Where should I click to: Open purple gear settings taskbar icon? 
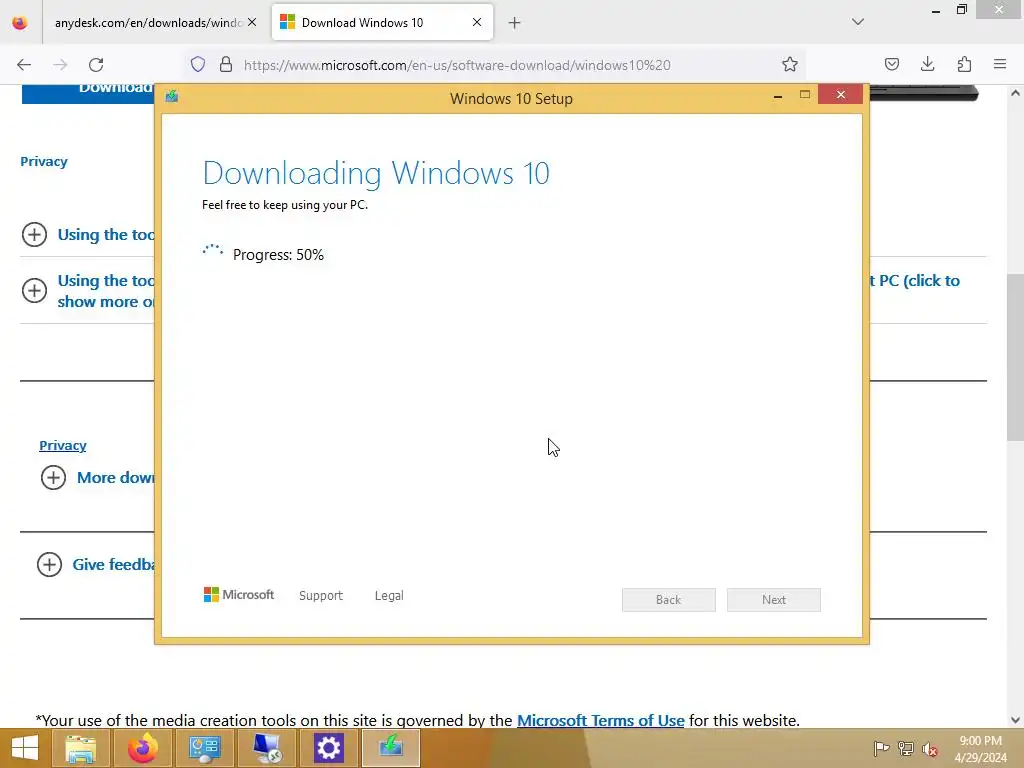point(328,748)
